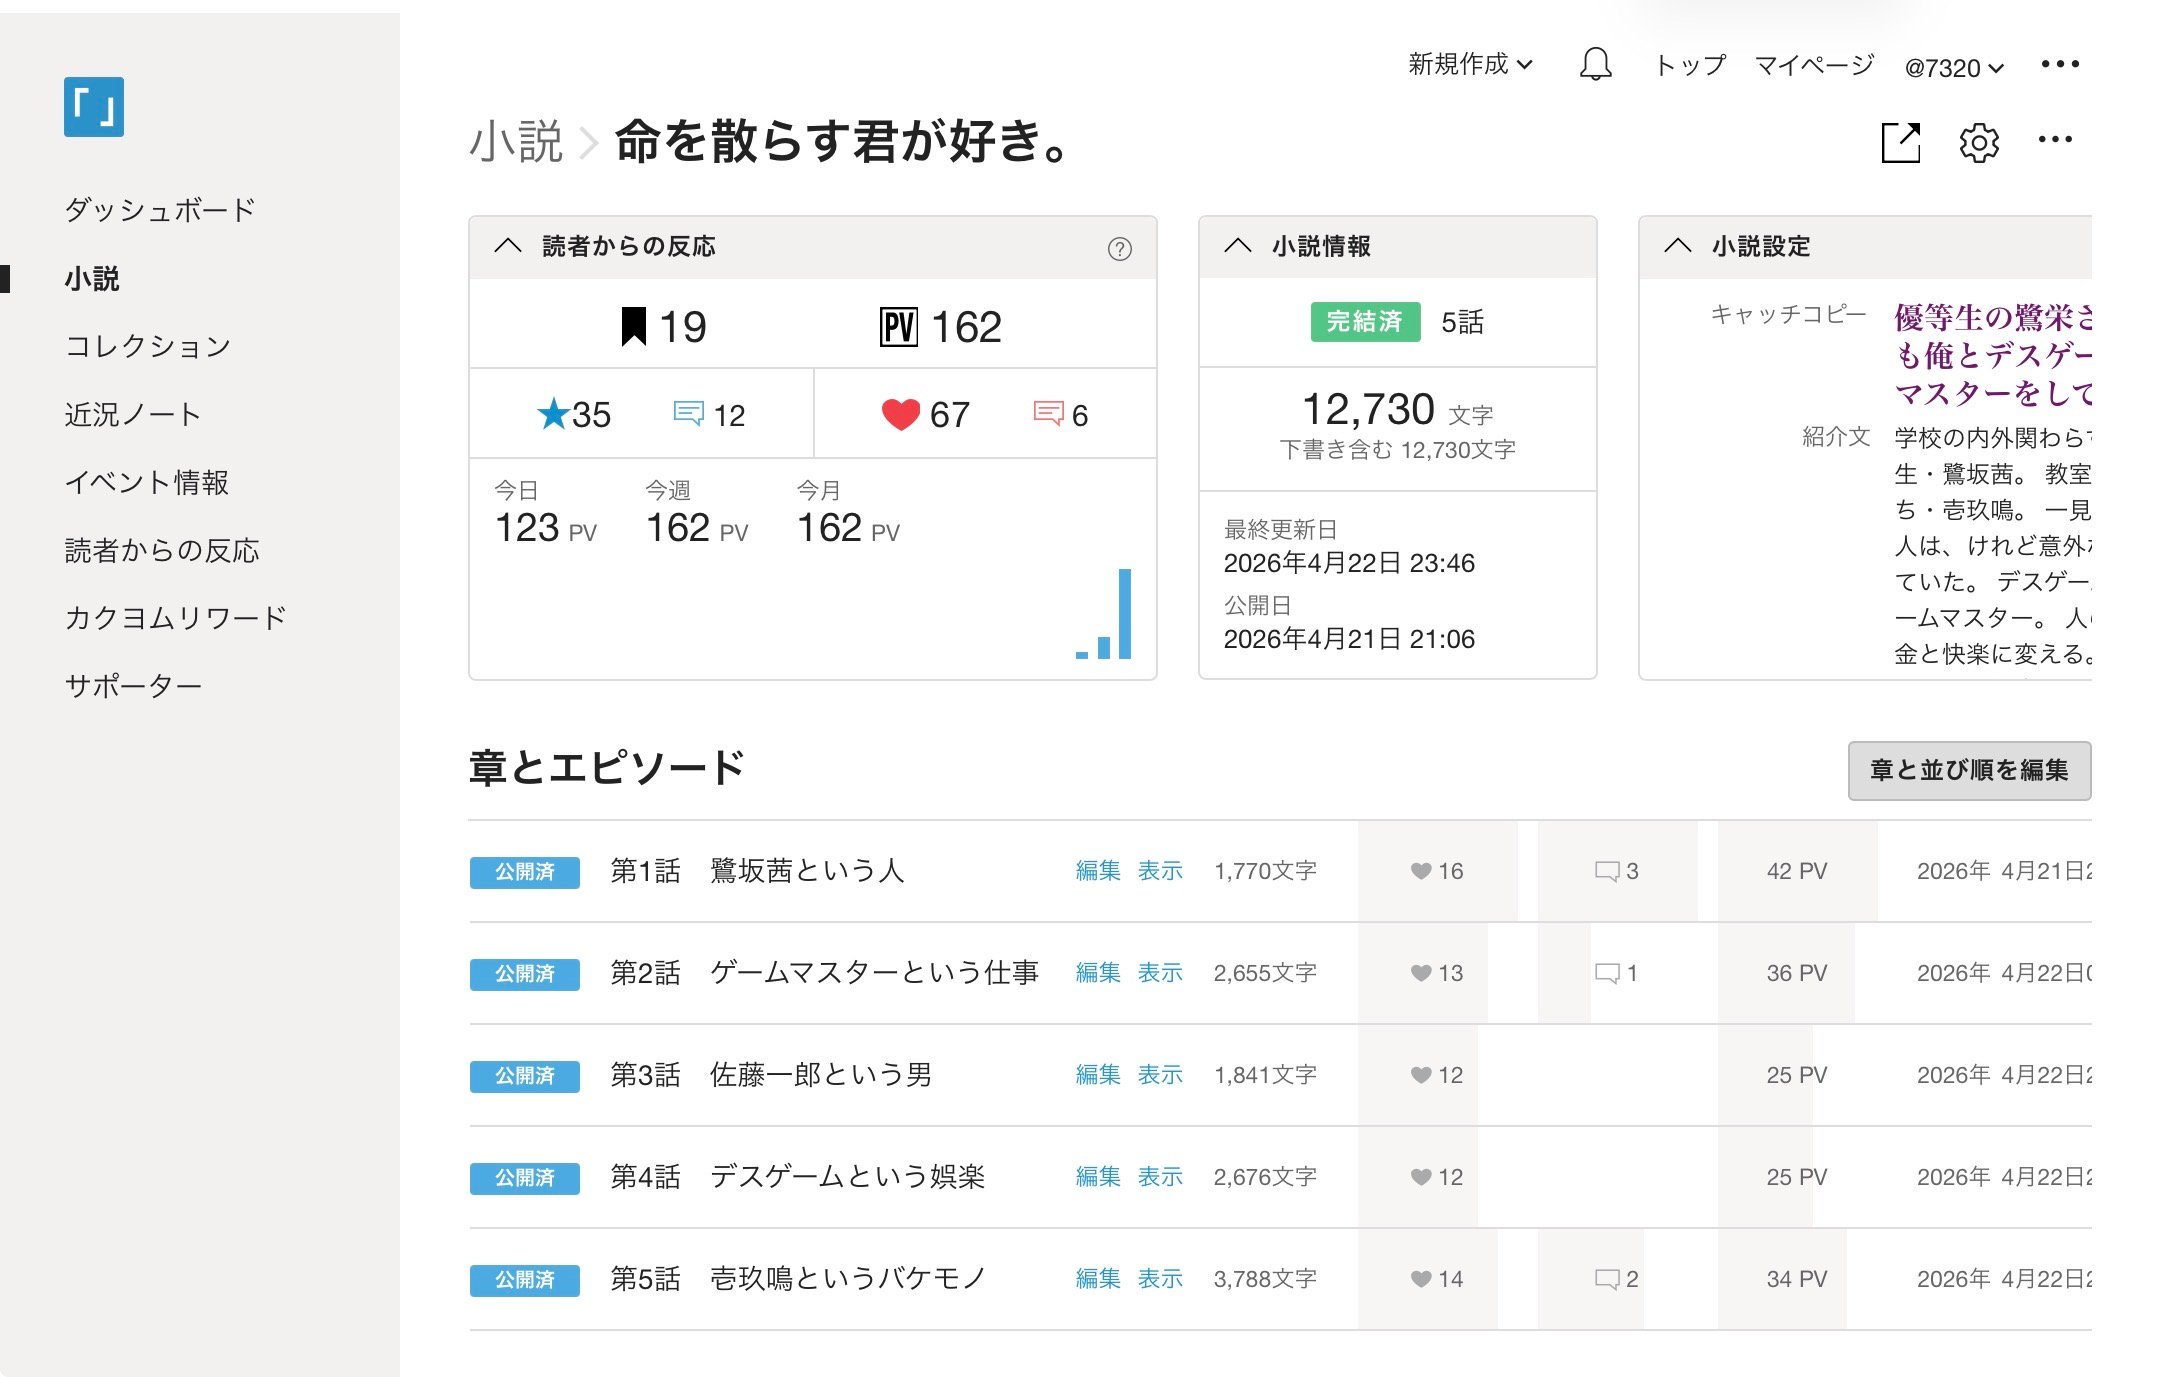Open カクヨムリワード in the sidebar
Image resolution: width=2160 pixels, height=1377 pixels.
click(176, 618)
